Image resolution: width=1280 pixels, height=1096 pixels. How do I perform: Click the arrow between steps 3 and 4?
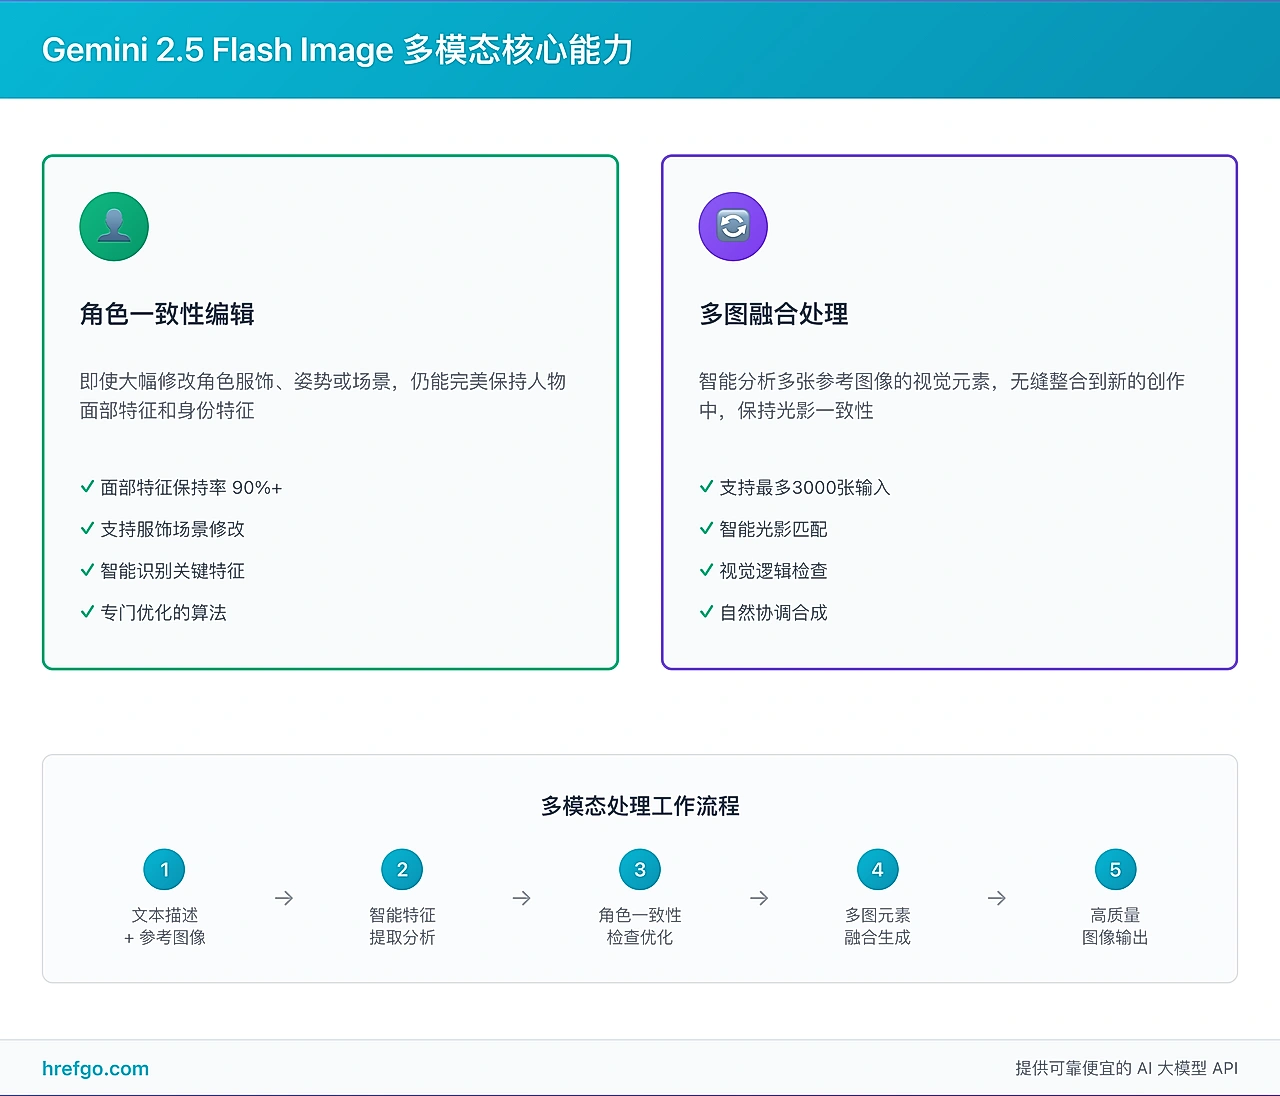click(759, 898)
